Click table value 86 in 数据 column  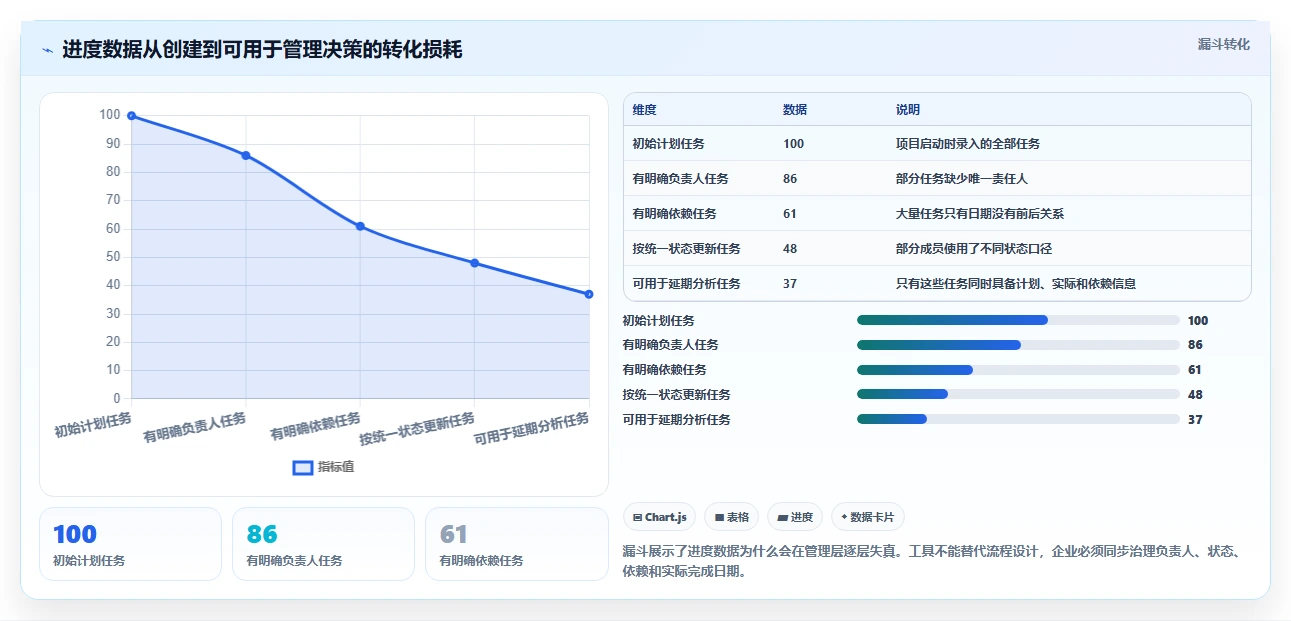pyautogui.click(x=790, y=179)
